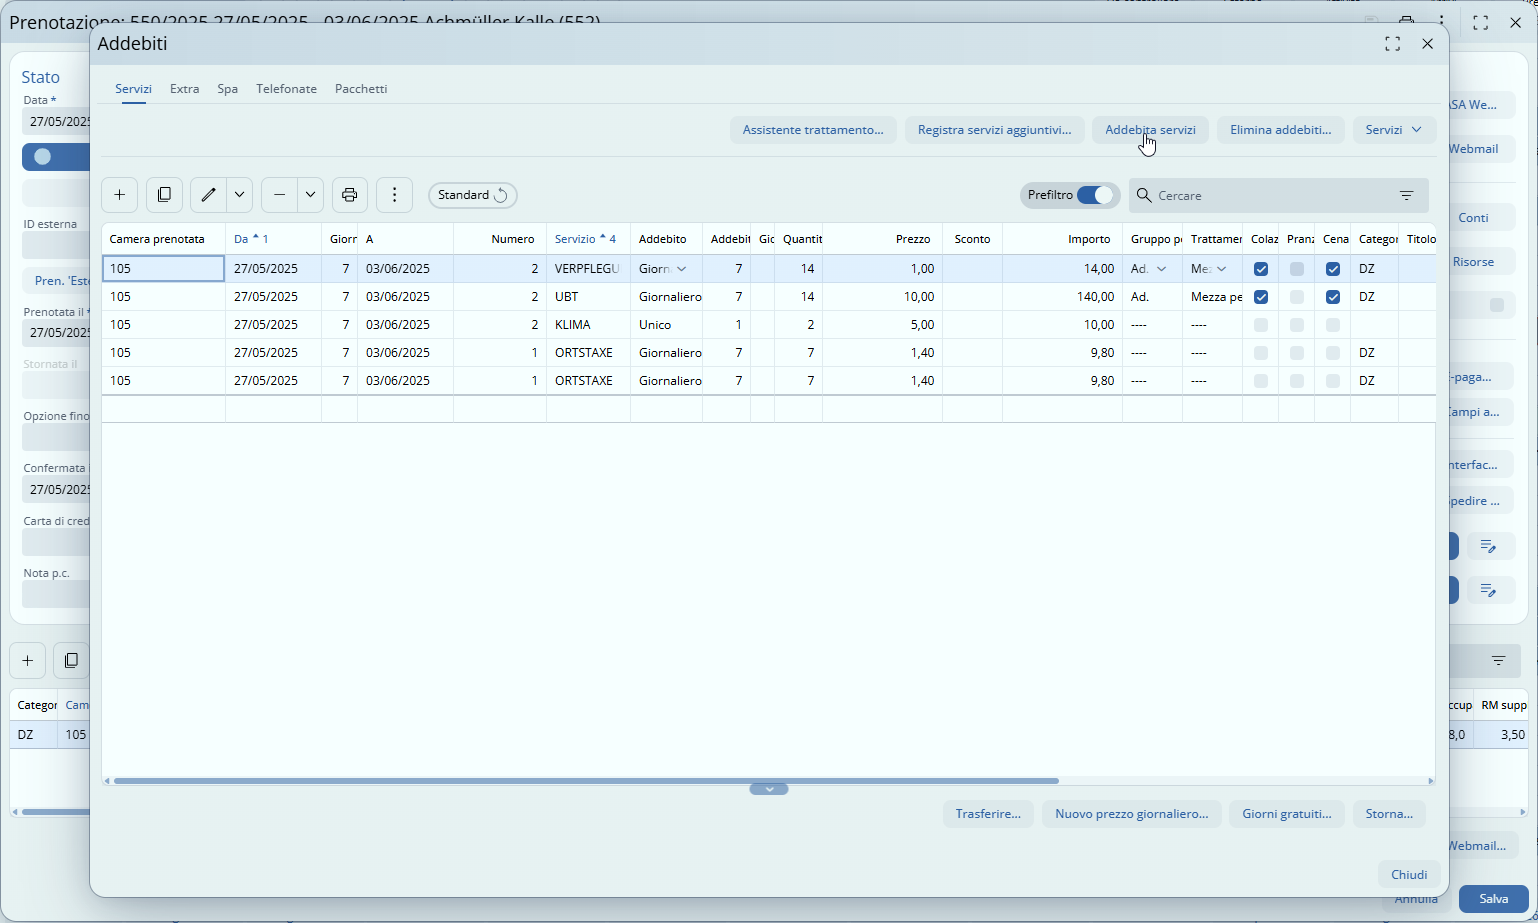Viewport: 1538px width, 923px height.
Task: Collapse the panel with the chevron below the table
Action: pos(769,789)
